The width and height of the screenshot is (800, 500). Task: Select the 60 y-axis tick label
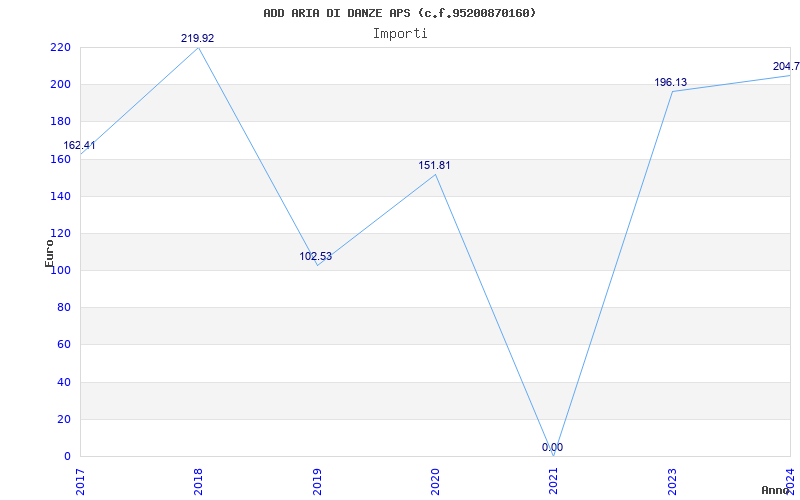click(x=63, y=345)
